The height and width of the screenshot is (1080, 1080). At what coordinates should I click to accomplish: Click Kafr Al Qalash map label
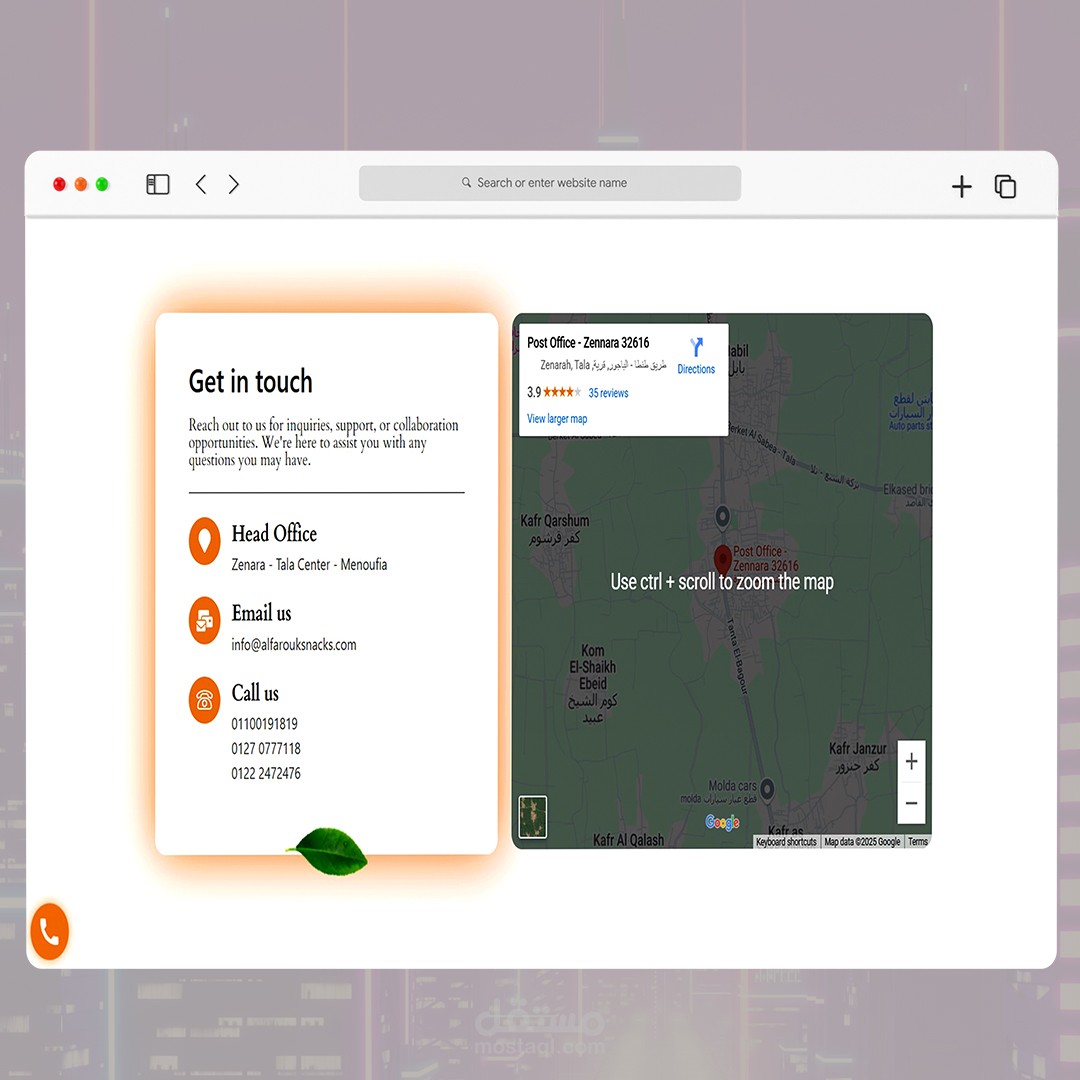(628, 840)
